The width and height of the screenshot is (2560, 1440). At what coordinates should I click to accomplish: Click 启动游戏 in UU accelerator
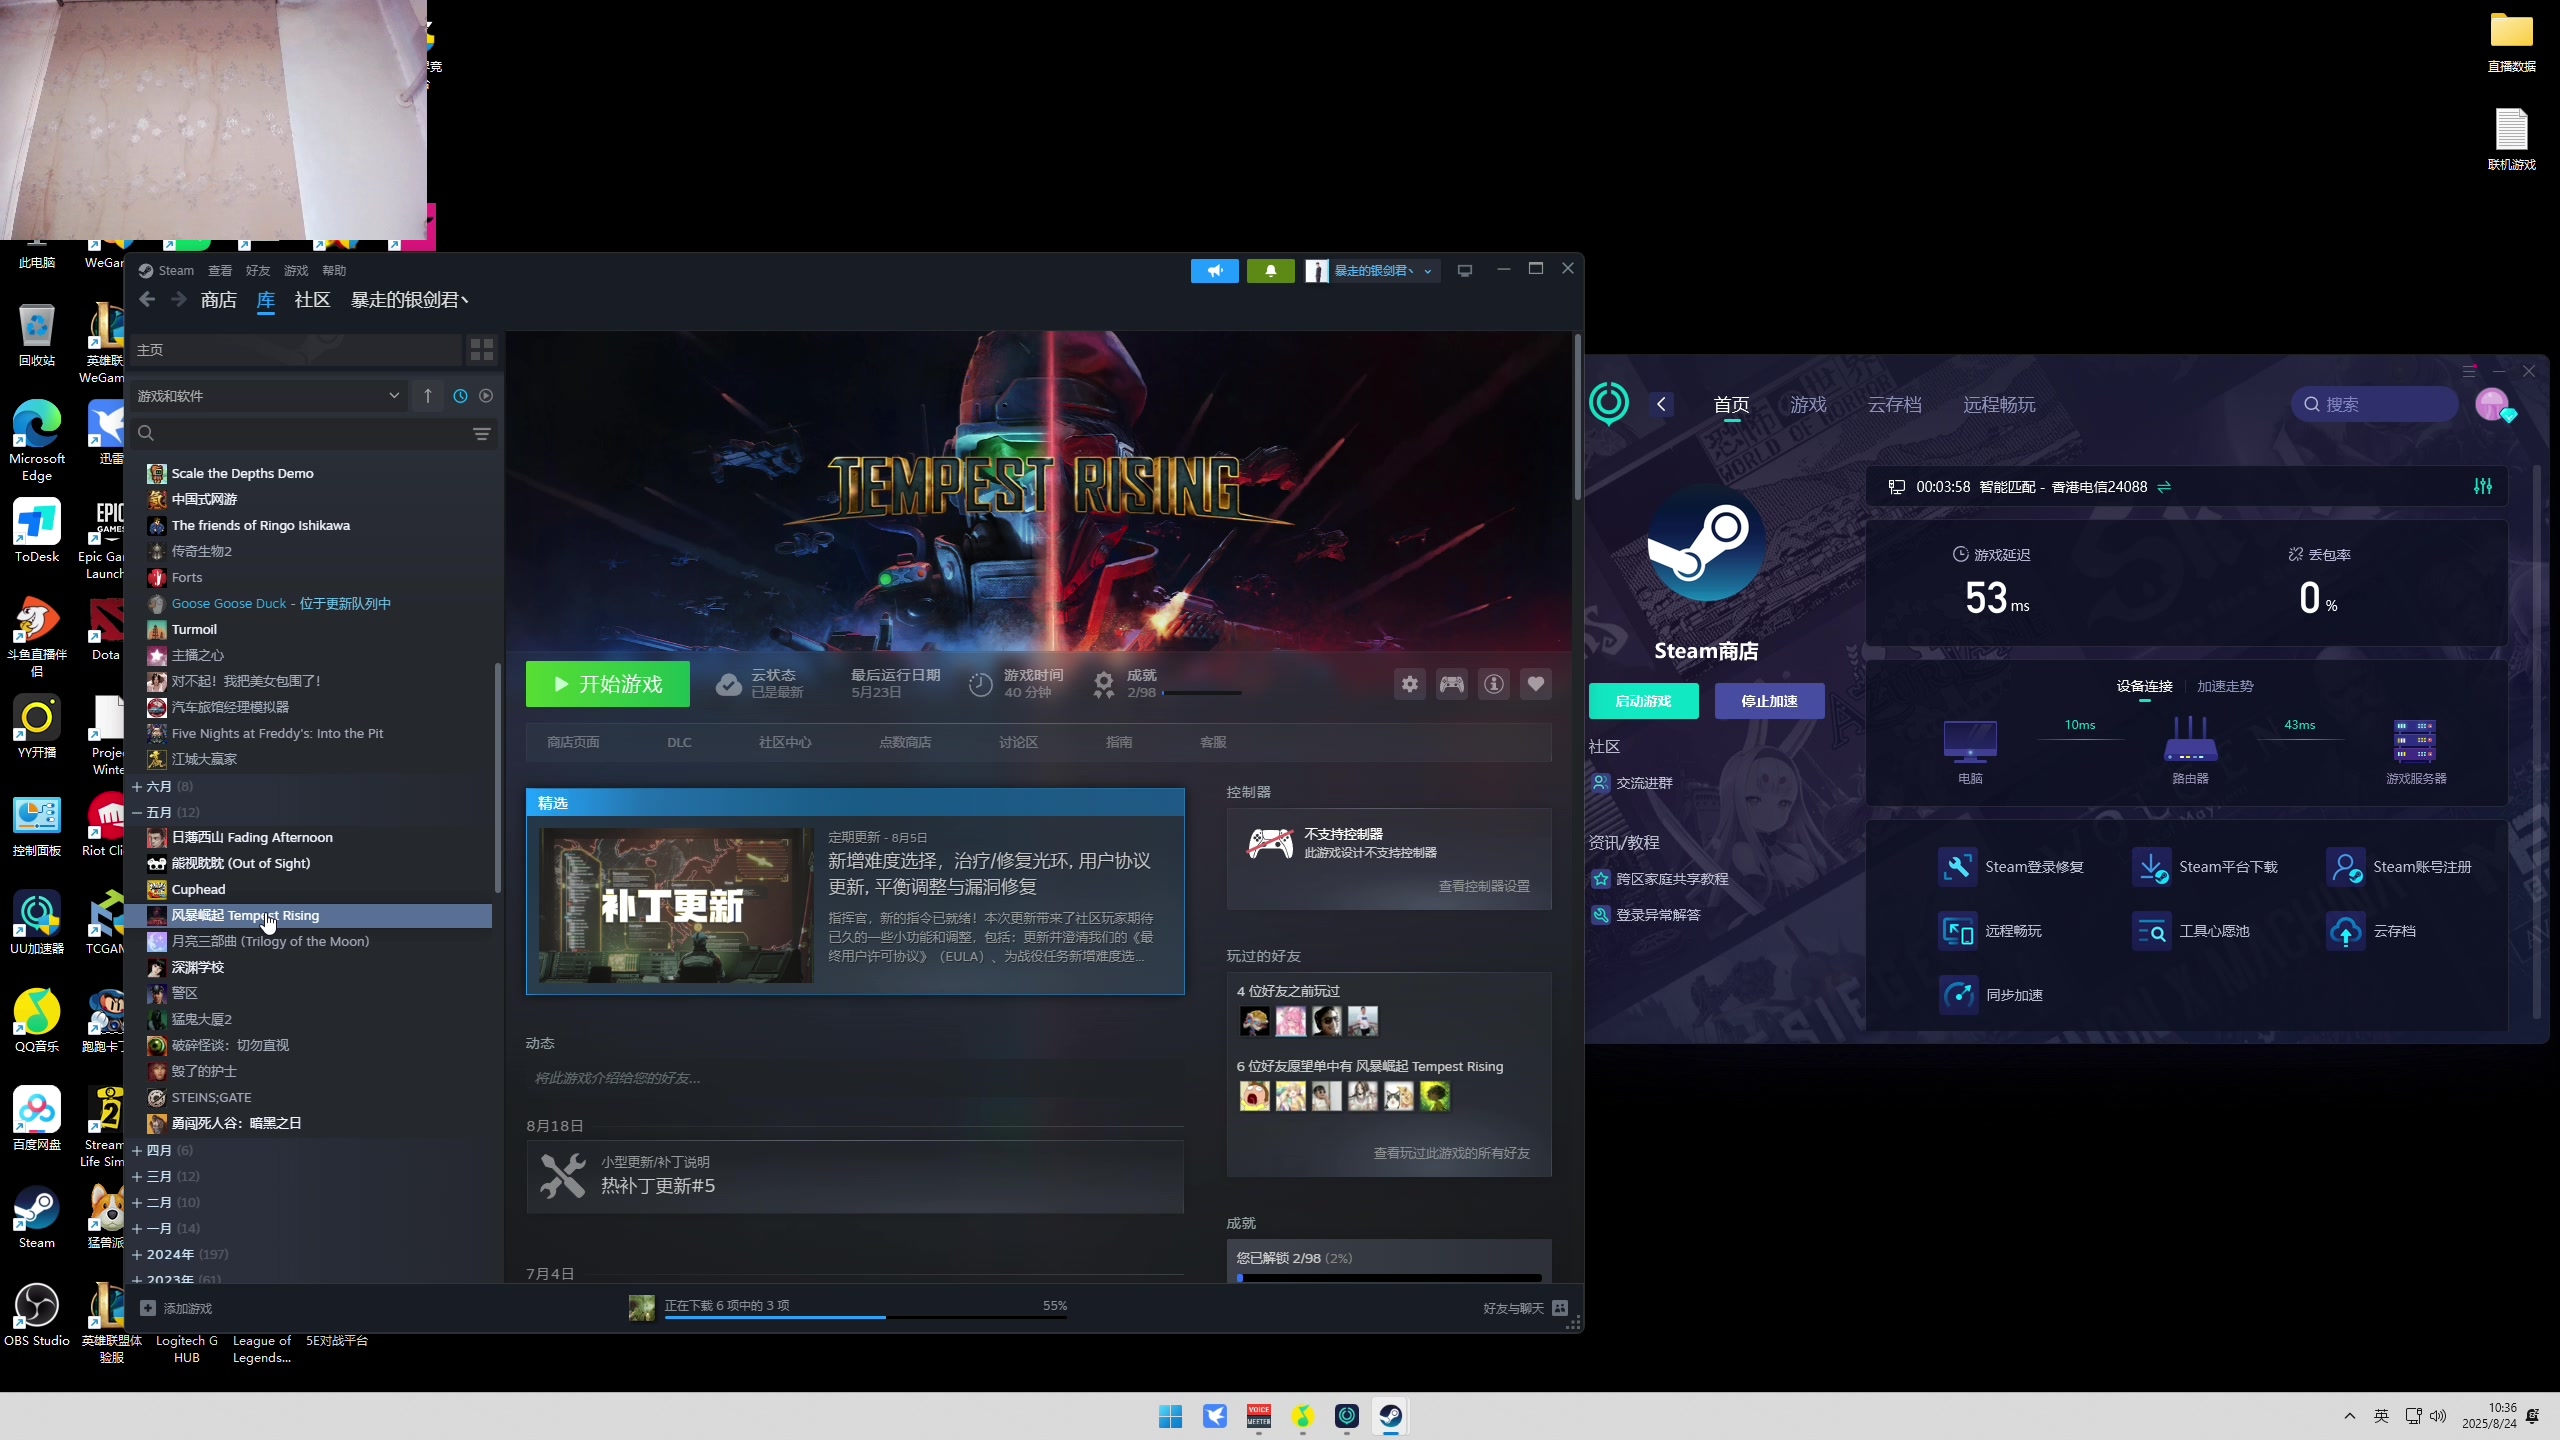pos(1643,701)
